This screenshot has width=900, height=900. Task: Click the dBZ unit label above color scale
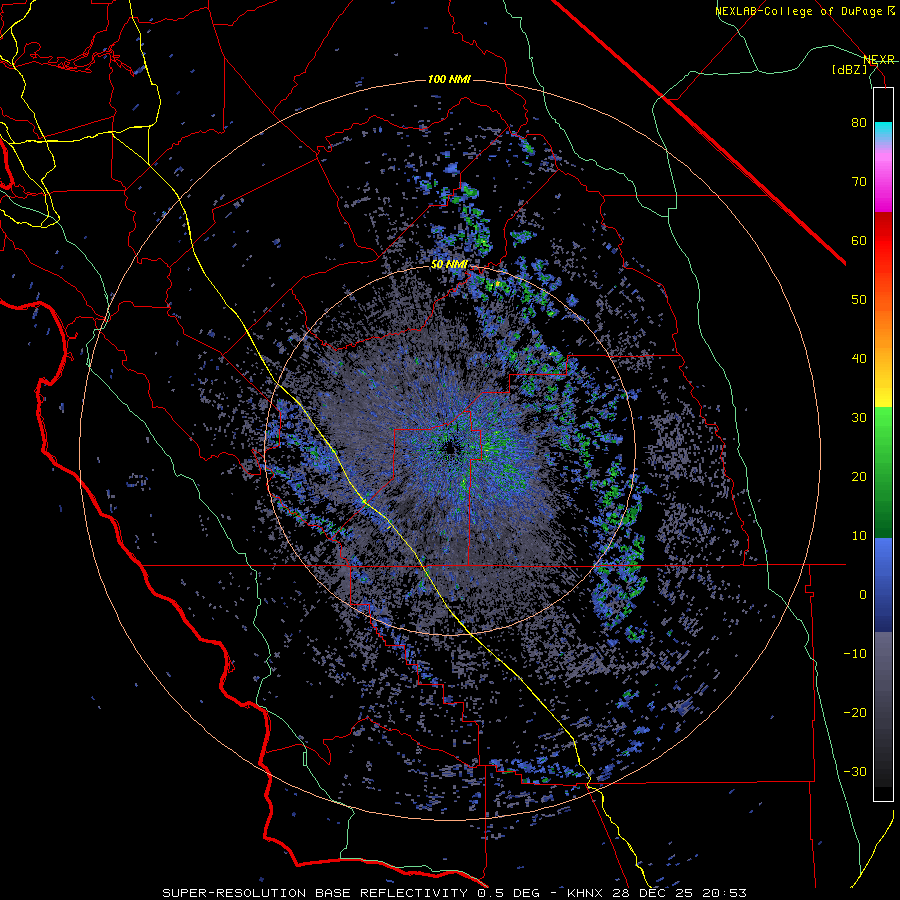click(x=849, y=69)
